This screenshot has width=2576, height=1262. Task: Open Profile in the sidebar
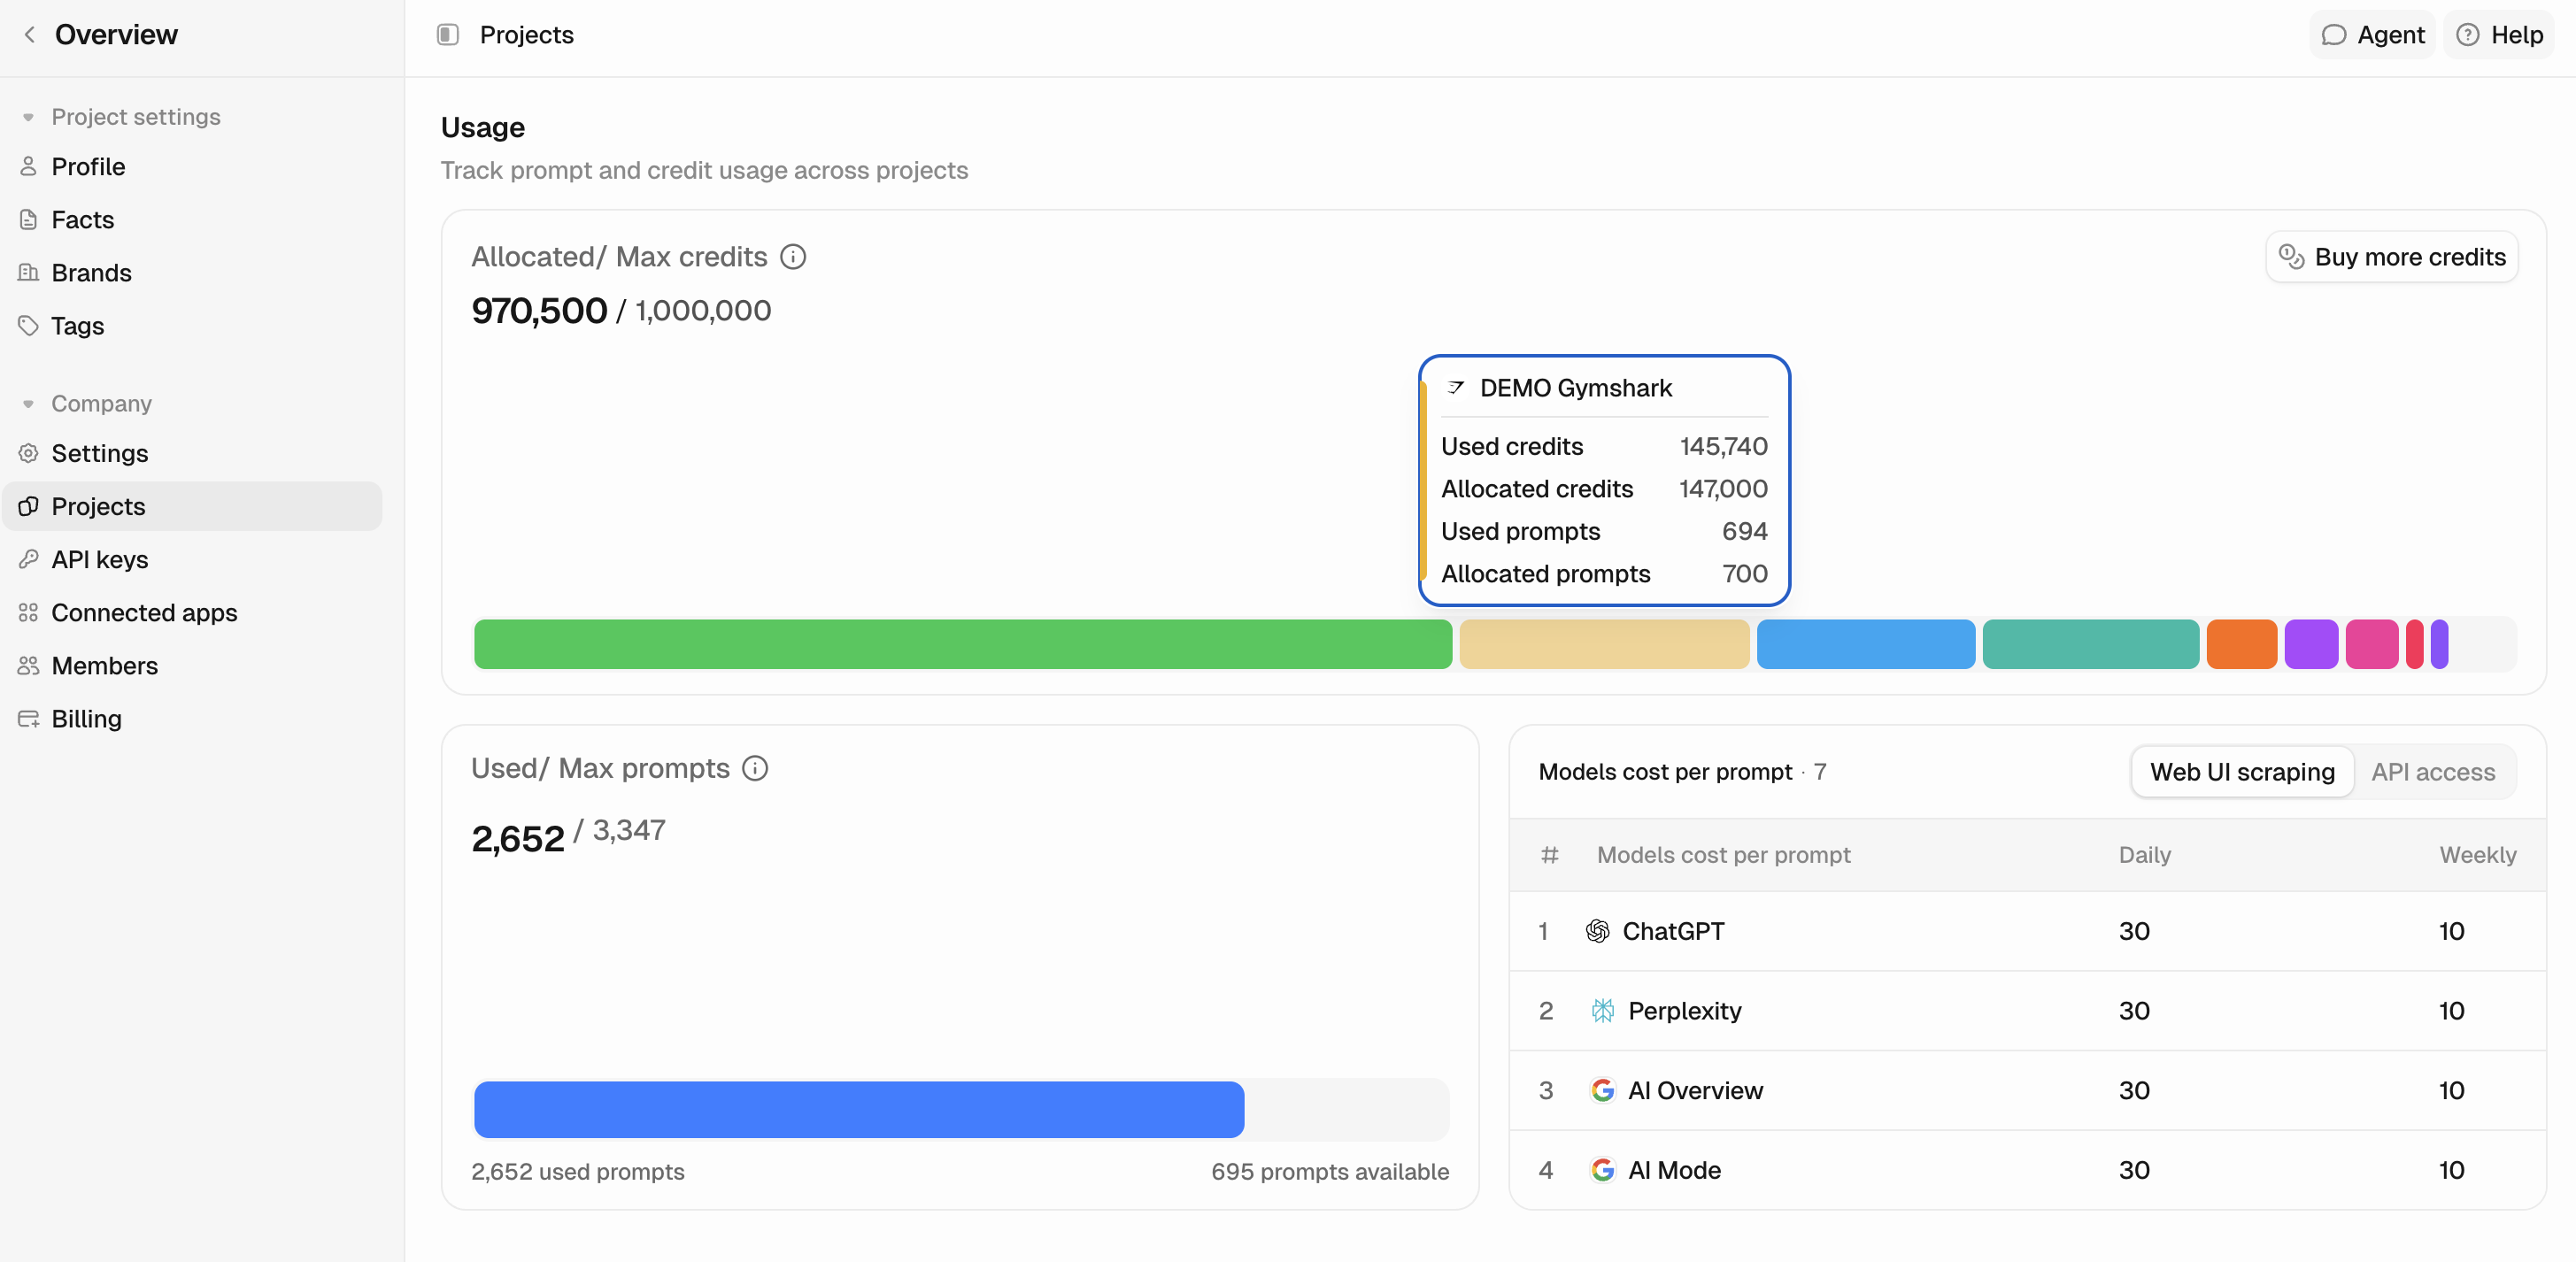coord(192,167)
